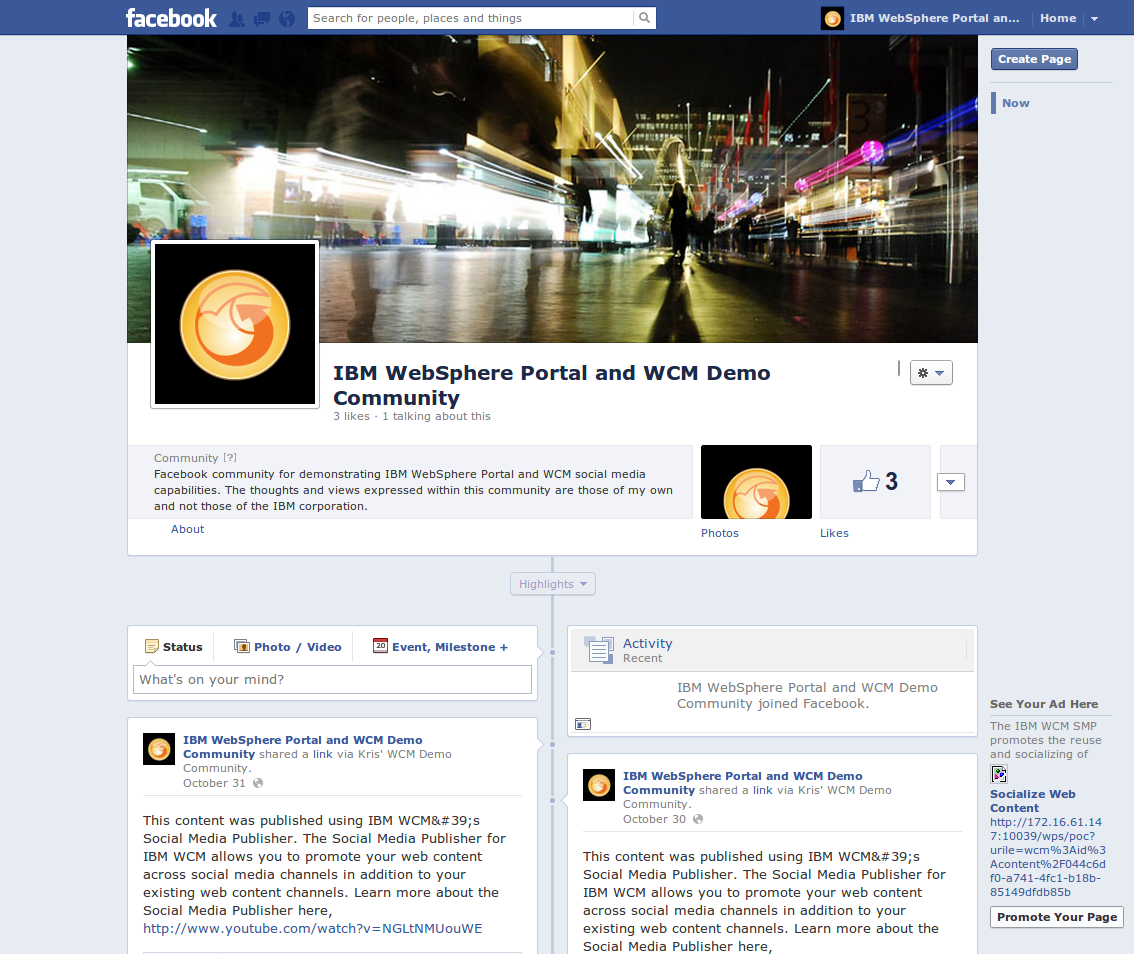
Task: Open the thumbs-up Likes box
Action: pos(875,482)
